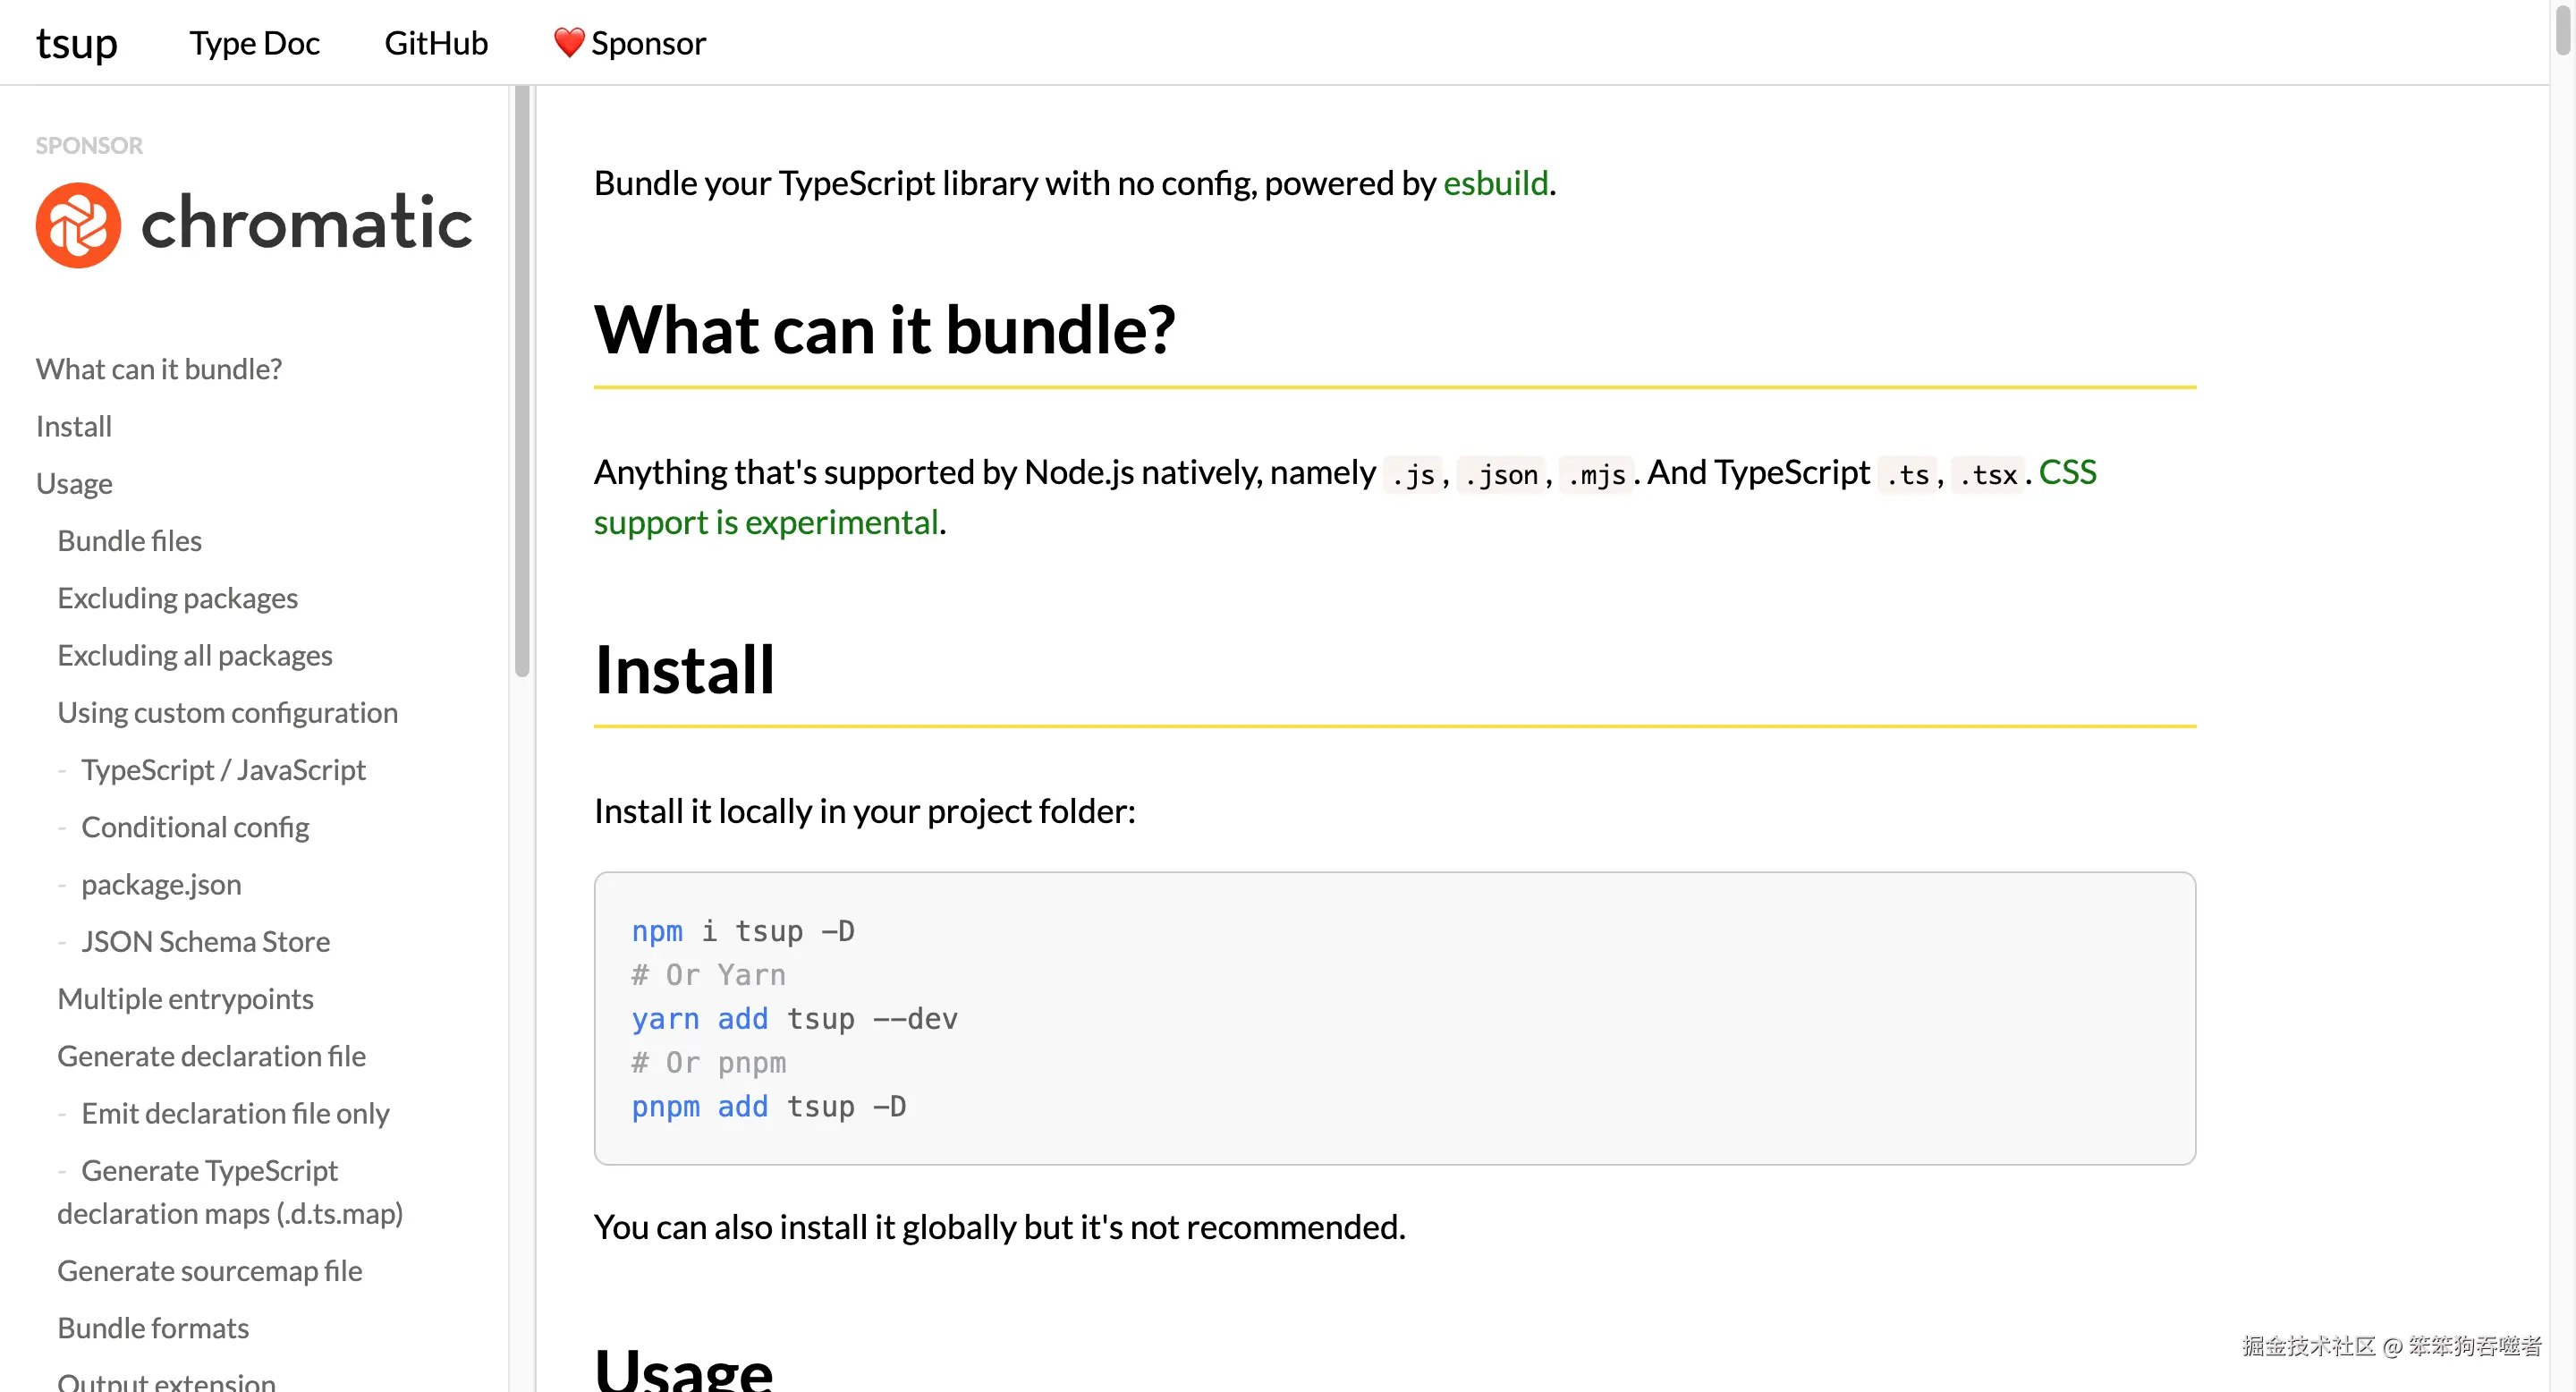Open the GitHub navigation link
This screenshot has height=1392, width=2576.
tap(436, 43)
